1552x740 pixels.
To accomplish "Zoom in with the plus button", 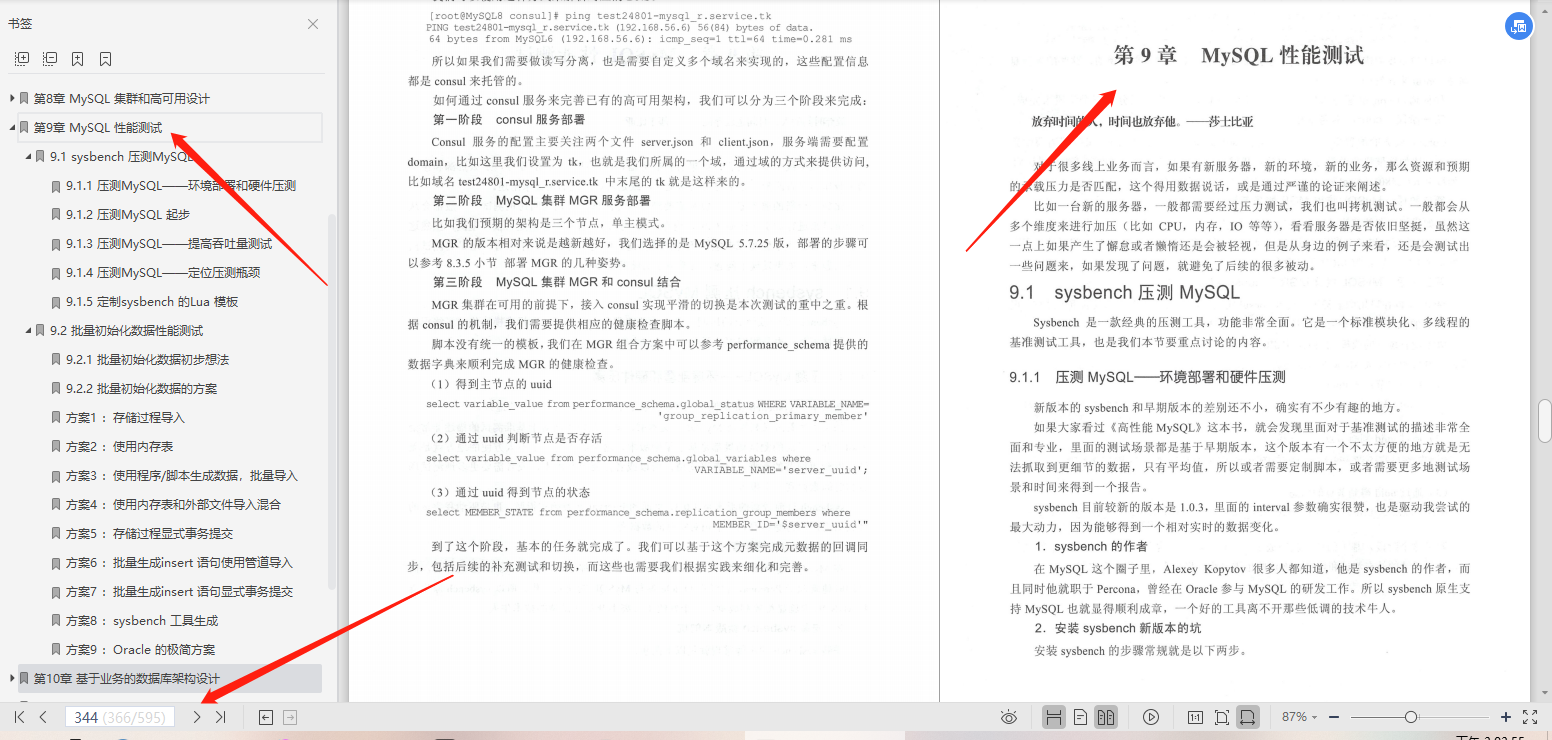I will pos(1506,717).
